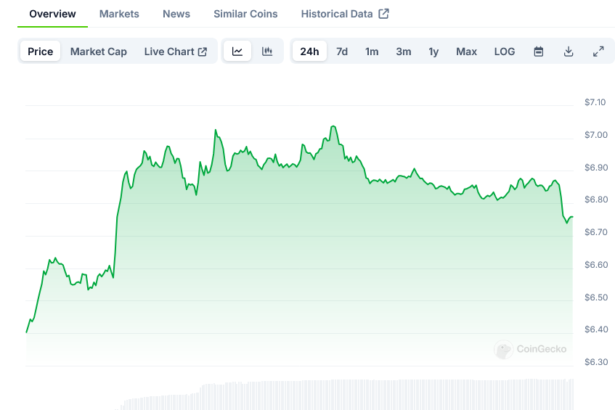The image size is (615, 410).
Task: Click the $7.00 peak on the price line
Action: click(x=334, y=127)
